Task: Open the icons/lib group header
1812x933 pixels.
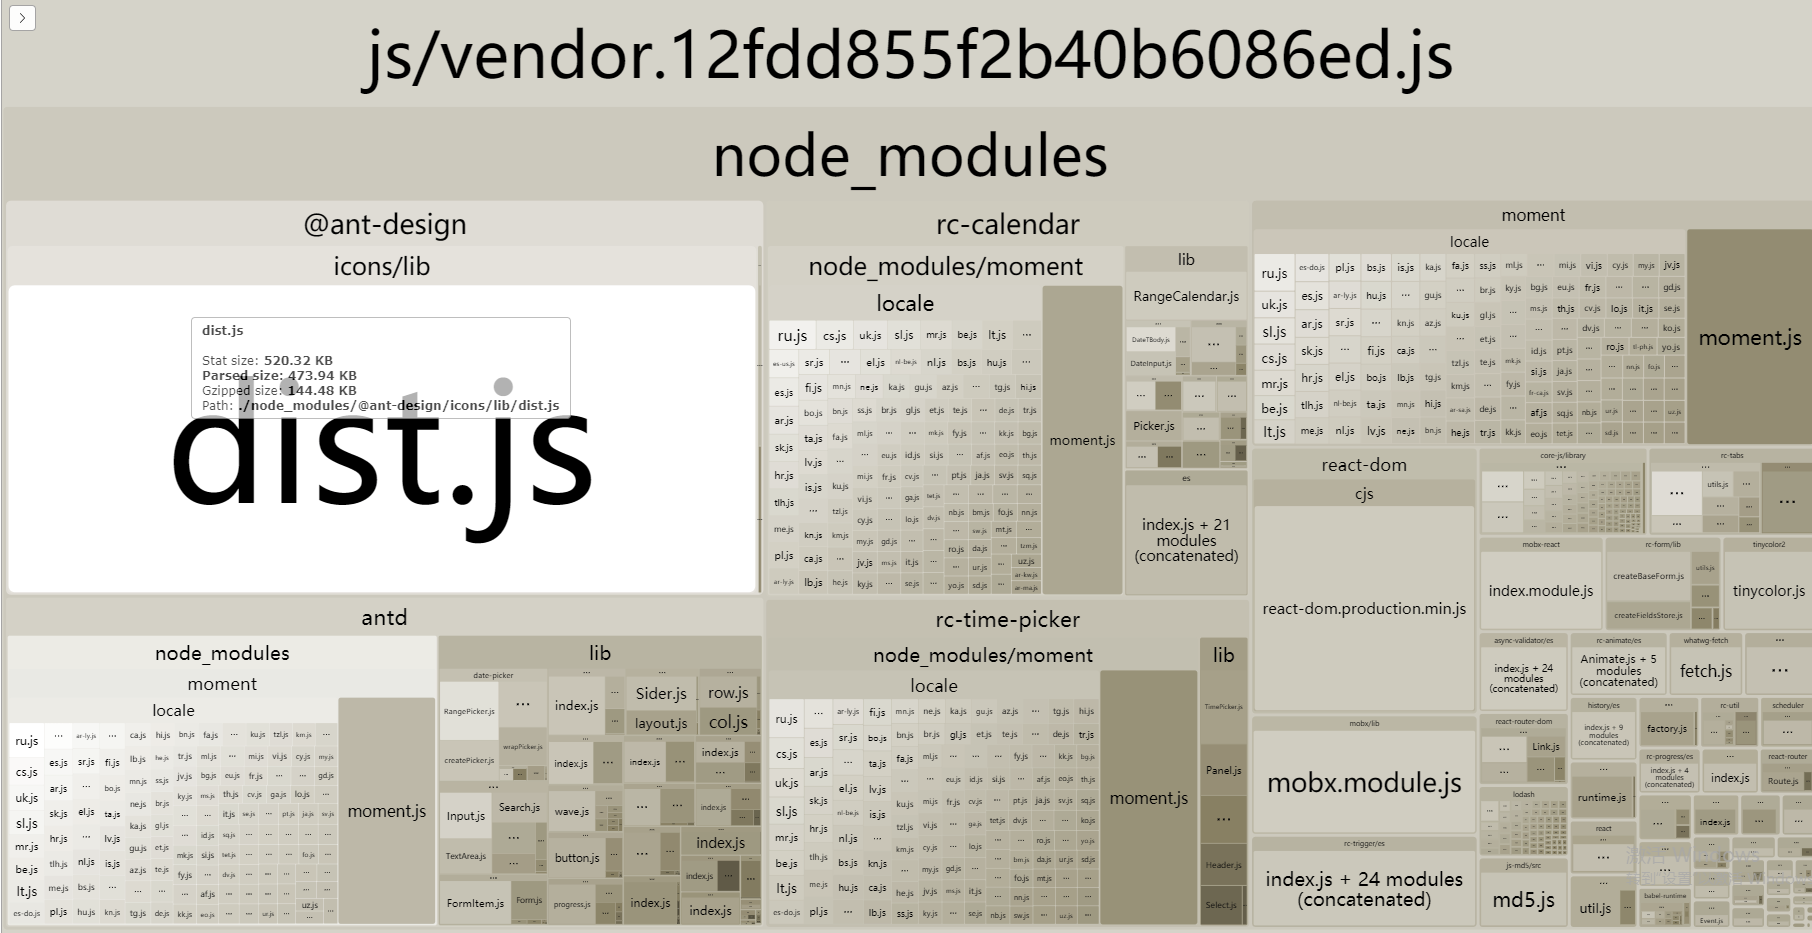Action: tap(382, 266)
